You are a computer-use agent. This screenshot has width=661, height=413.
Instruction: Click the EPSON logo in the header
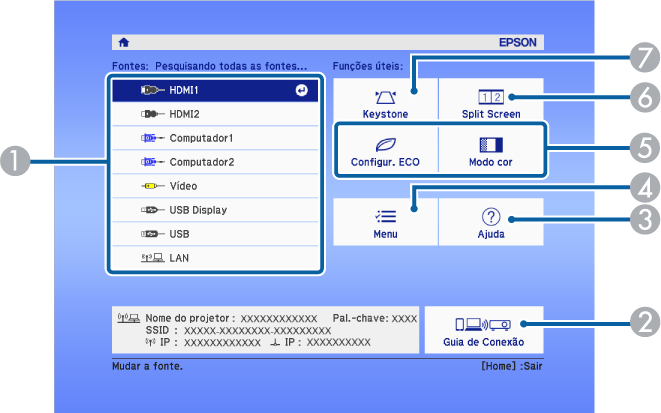[x=518, y=43]
